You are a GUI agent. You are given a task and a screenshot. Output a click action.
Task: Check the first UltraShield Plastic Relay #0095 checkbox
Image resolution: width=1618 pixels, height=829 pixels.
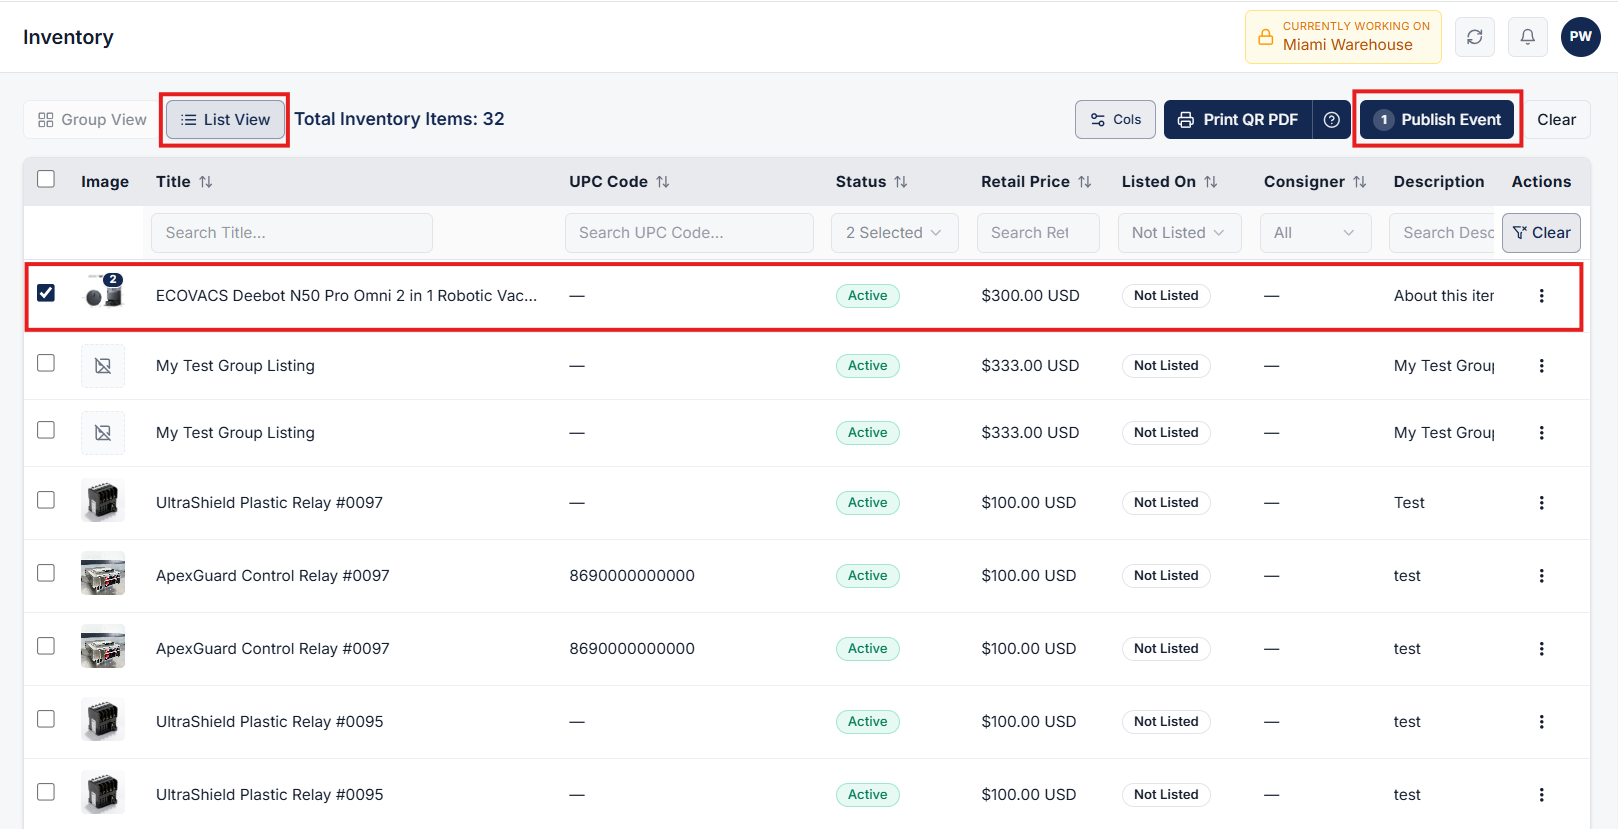coord(46,719)
